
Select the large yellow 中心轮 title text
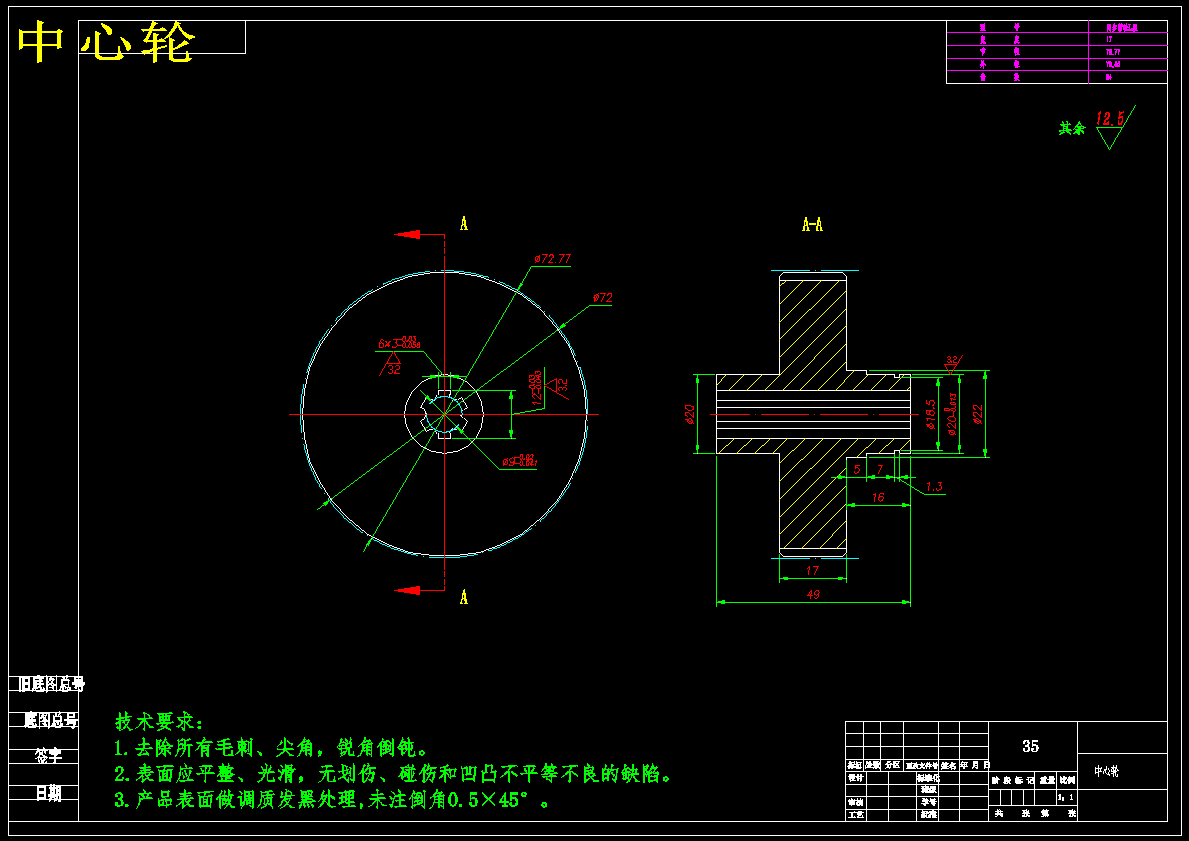(x=106, y=42)
